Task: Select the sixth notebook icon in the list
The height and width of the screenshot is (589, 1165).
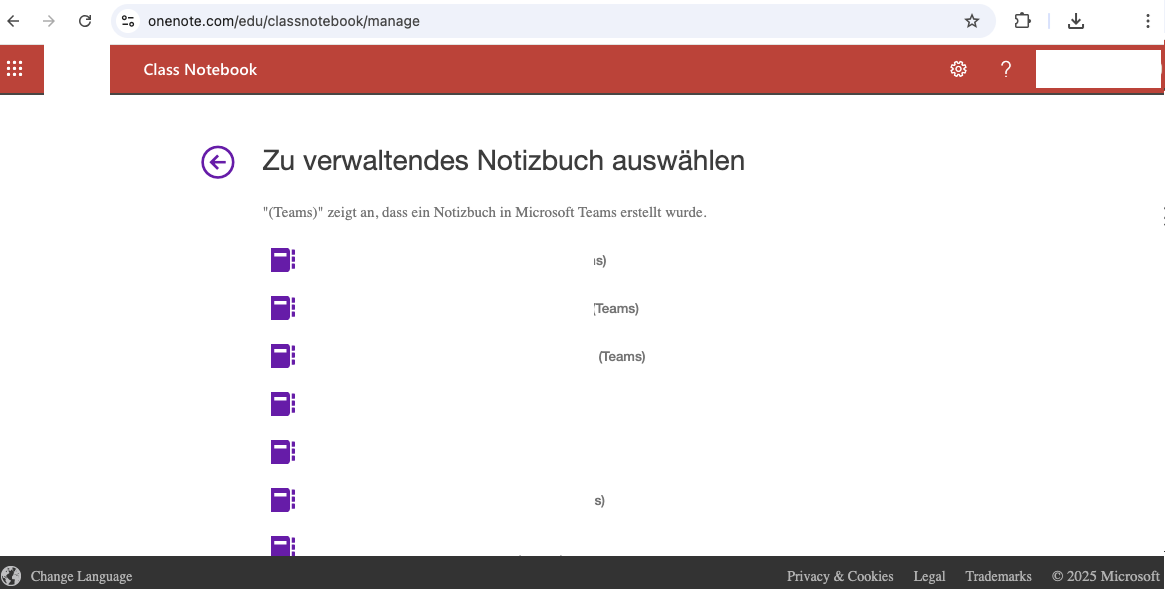Action: [282, 500]
